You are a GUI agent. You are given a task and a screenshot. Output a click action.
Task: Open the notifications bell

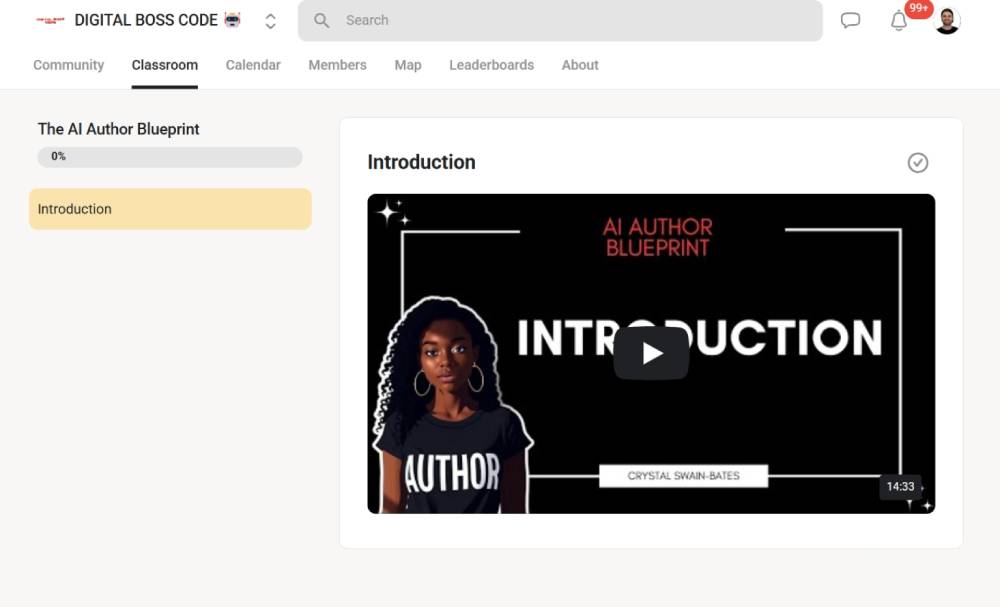pyautogui.click(x=899, y=21)
